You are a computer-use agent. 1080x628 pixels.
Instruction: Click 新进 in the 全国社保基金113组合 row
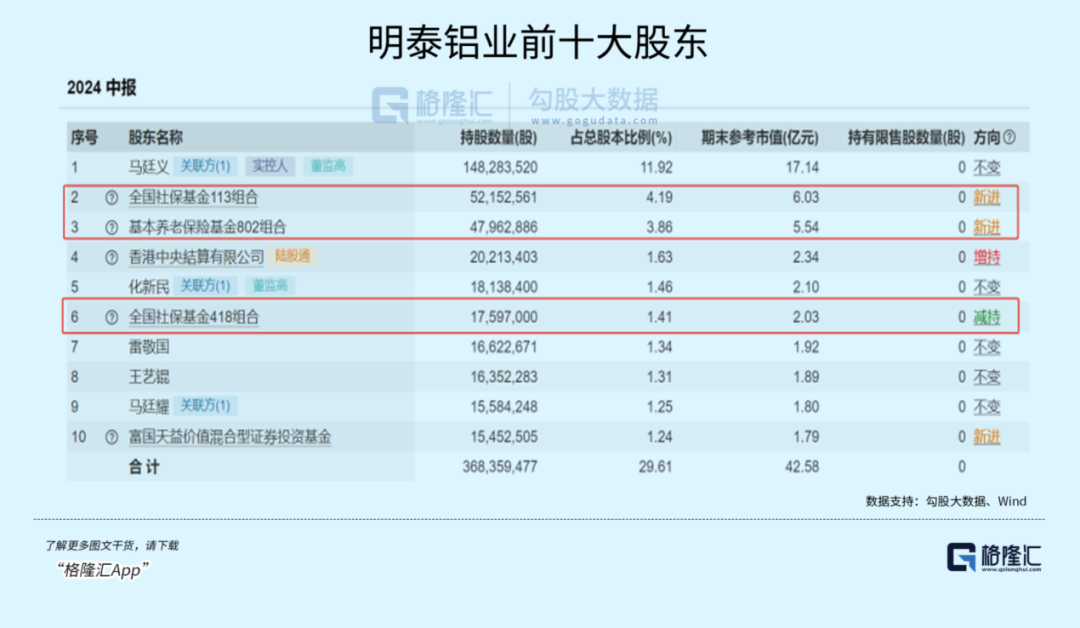point(986,198)
